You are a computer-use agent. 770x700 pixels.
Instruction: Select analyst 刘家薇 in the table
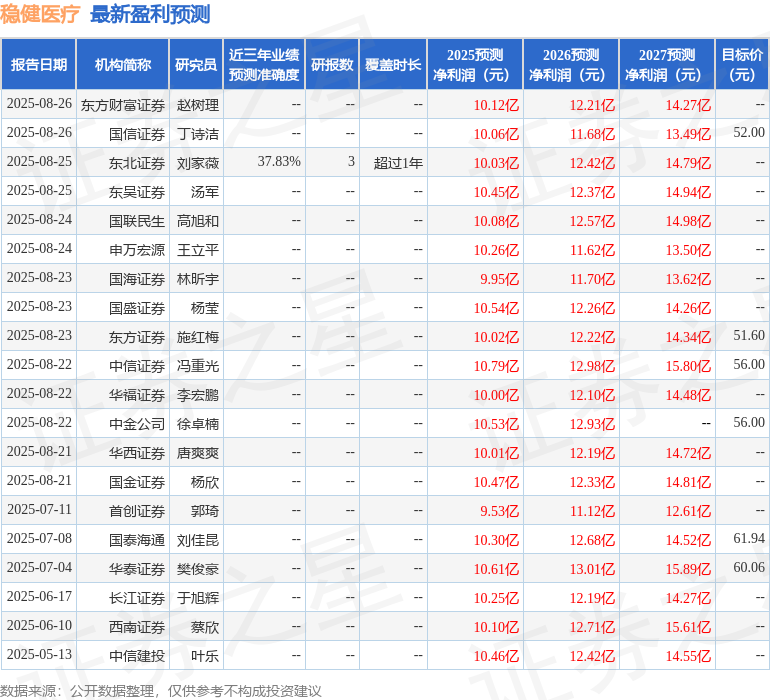pos(198,162)
